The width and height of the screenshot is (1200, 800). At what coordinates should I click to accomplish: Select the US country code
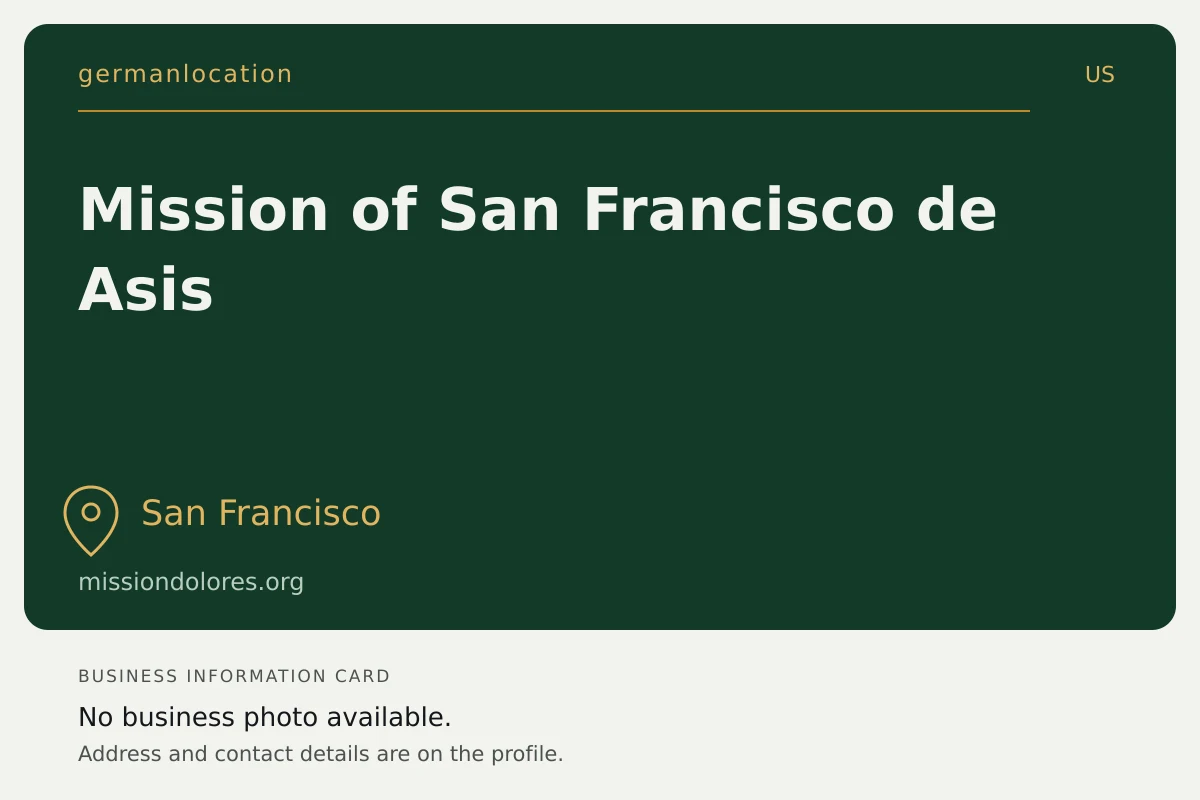1100,75
